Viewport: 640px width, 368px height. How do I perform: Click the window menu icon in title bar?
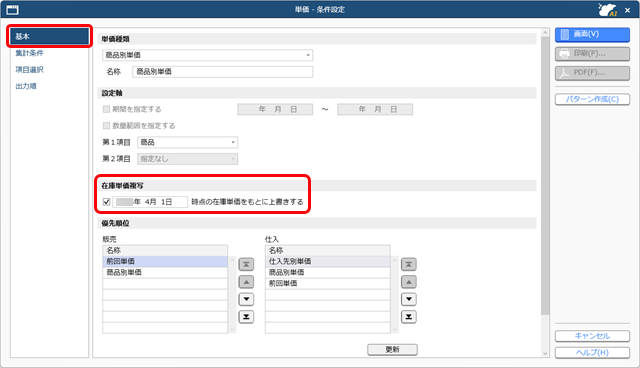pos(13,9)
